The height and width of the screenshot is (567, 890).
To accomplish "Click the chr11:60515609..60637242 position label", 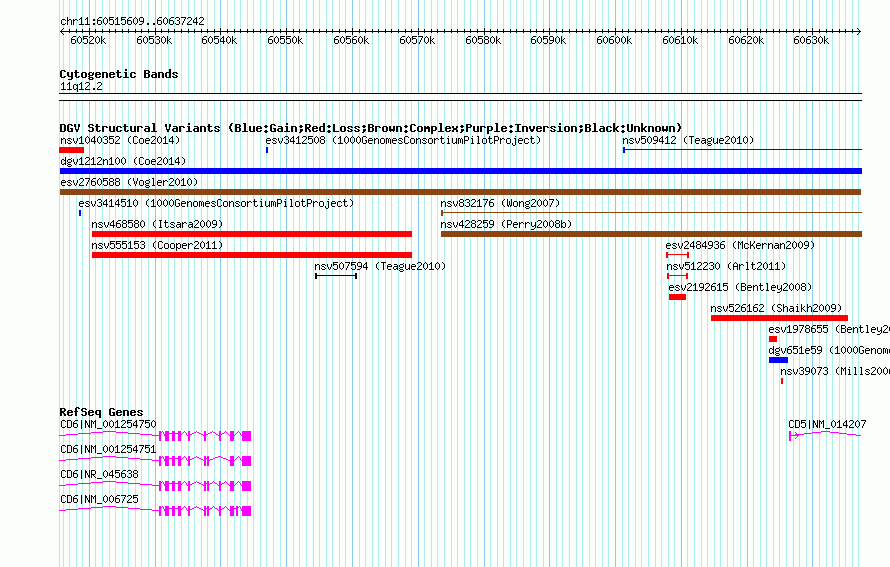I will [x=132, y=21].
